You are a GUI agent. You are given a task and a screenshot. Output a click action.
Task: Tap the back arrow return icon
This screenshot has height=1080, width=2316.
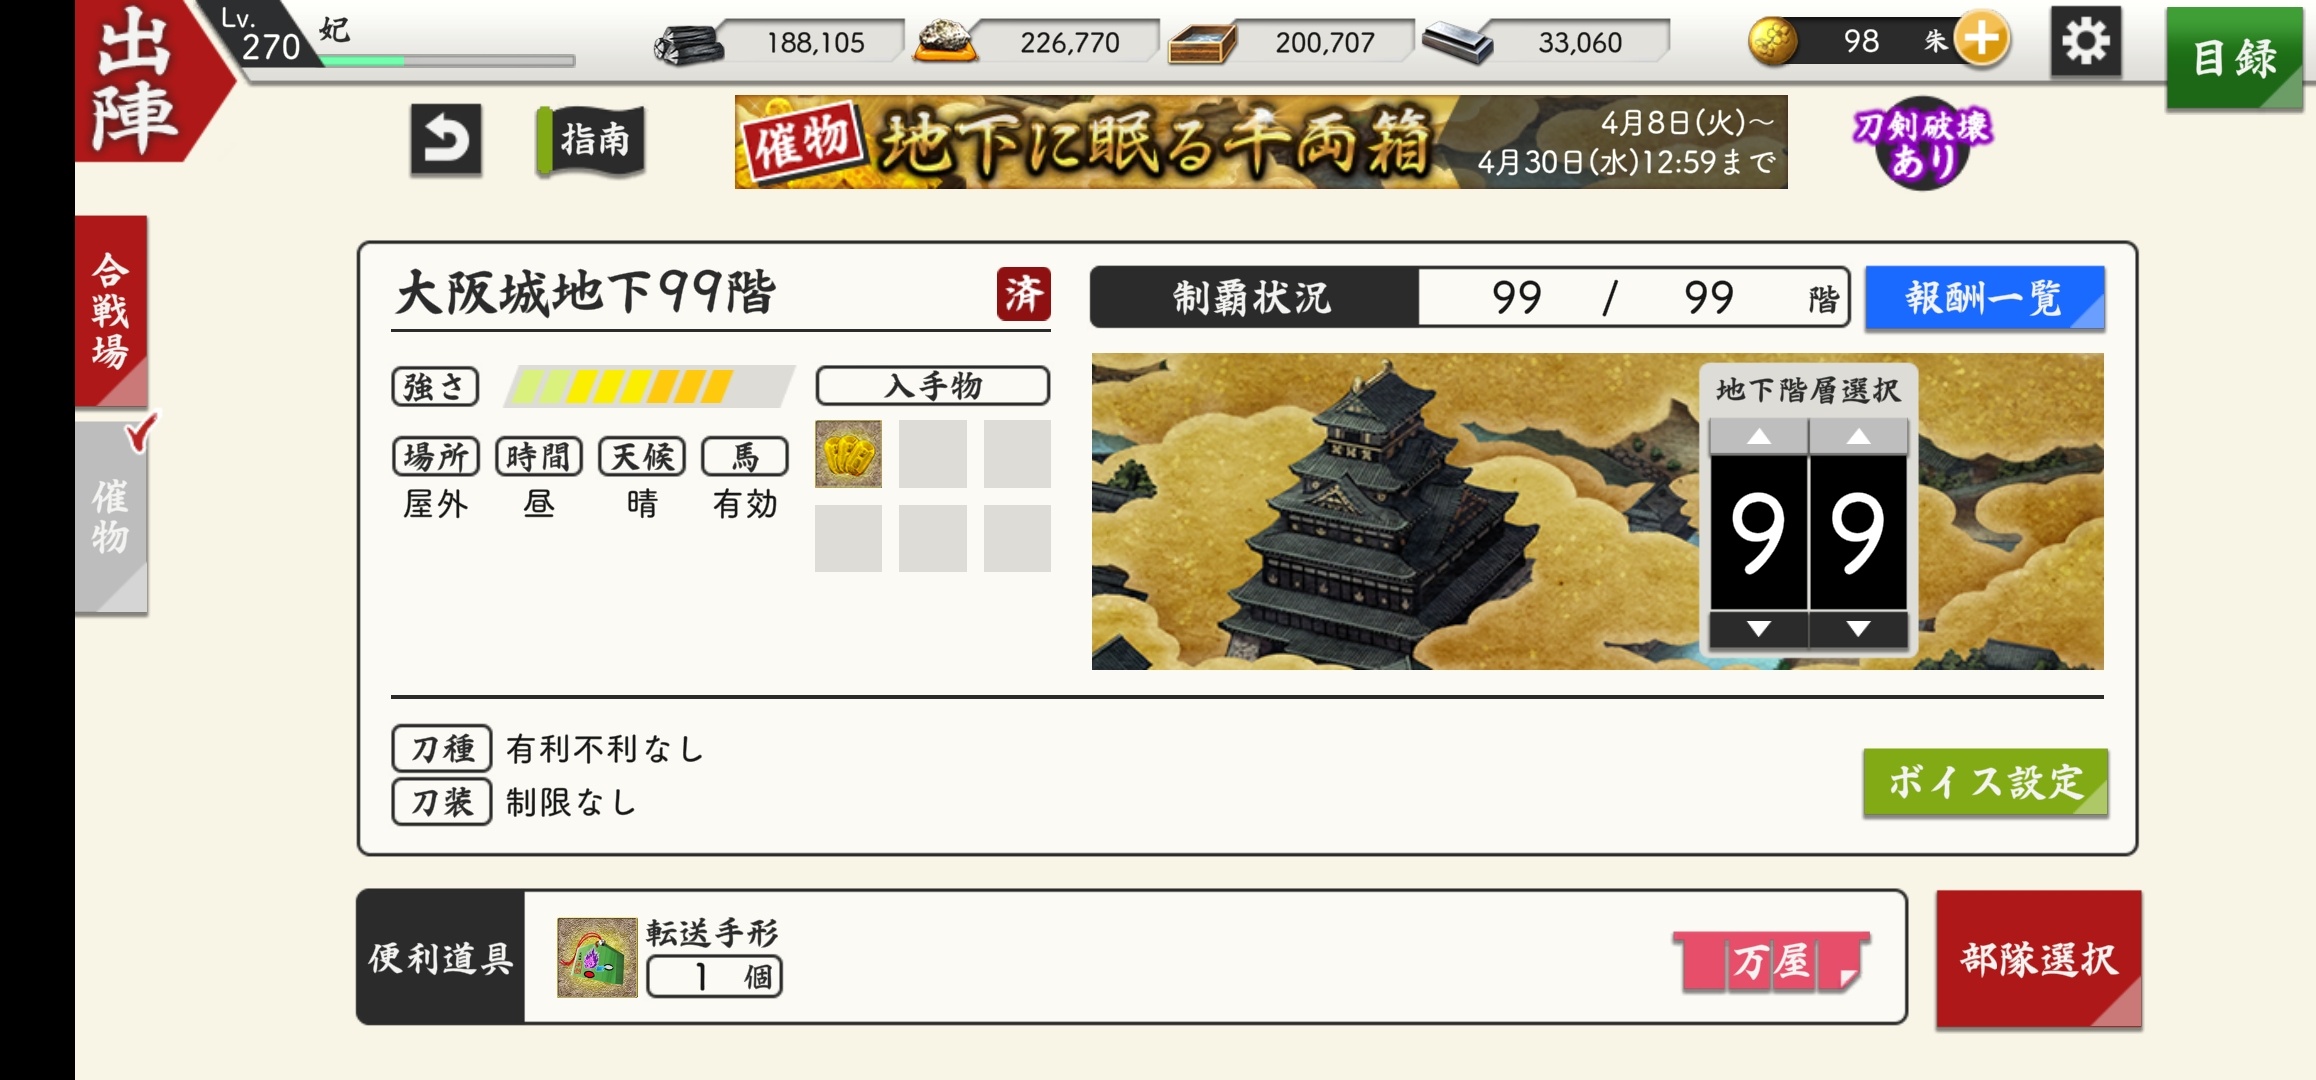pos(446,140)
